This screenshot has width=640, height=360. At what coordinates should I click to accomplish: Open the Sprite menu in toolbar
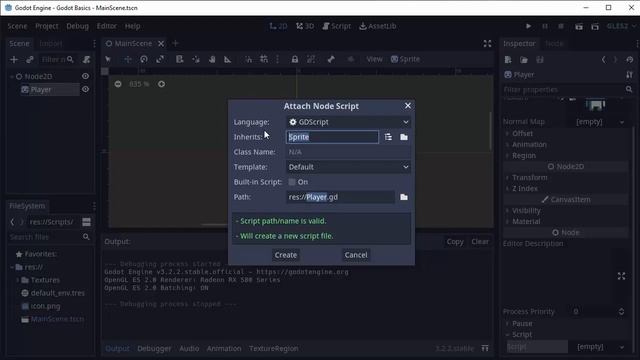[x=405, y=59]
